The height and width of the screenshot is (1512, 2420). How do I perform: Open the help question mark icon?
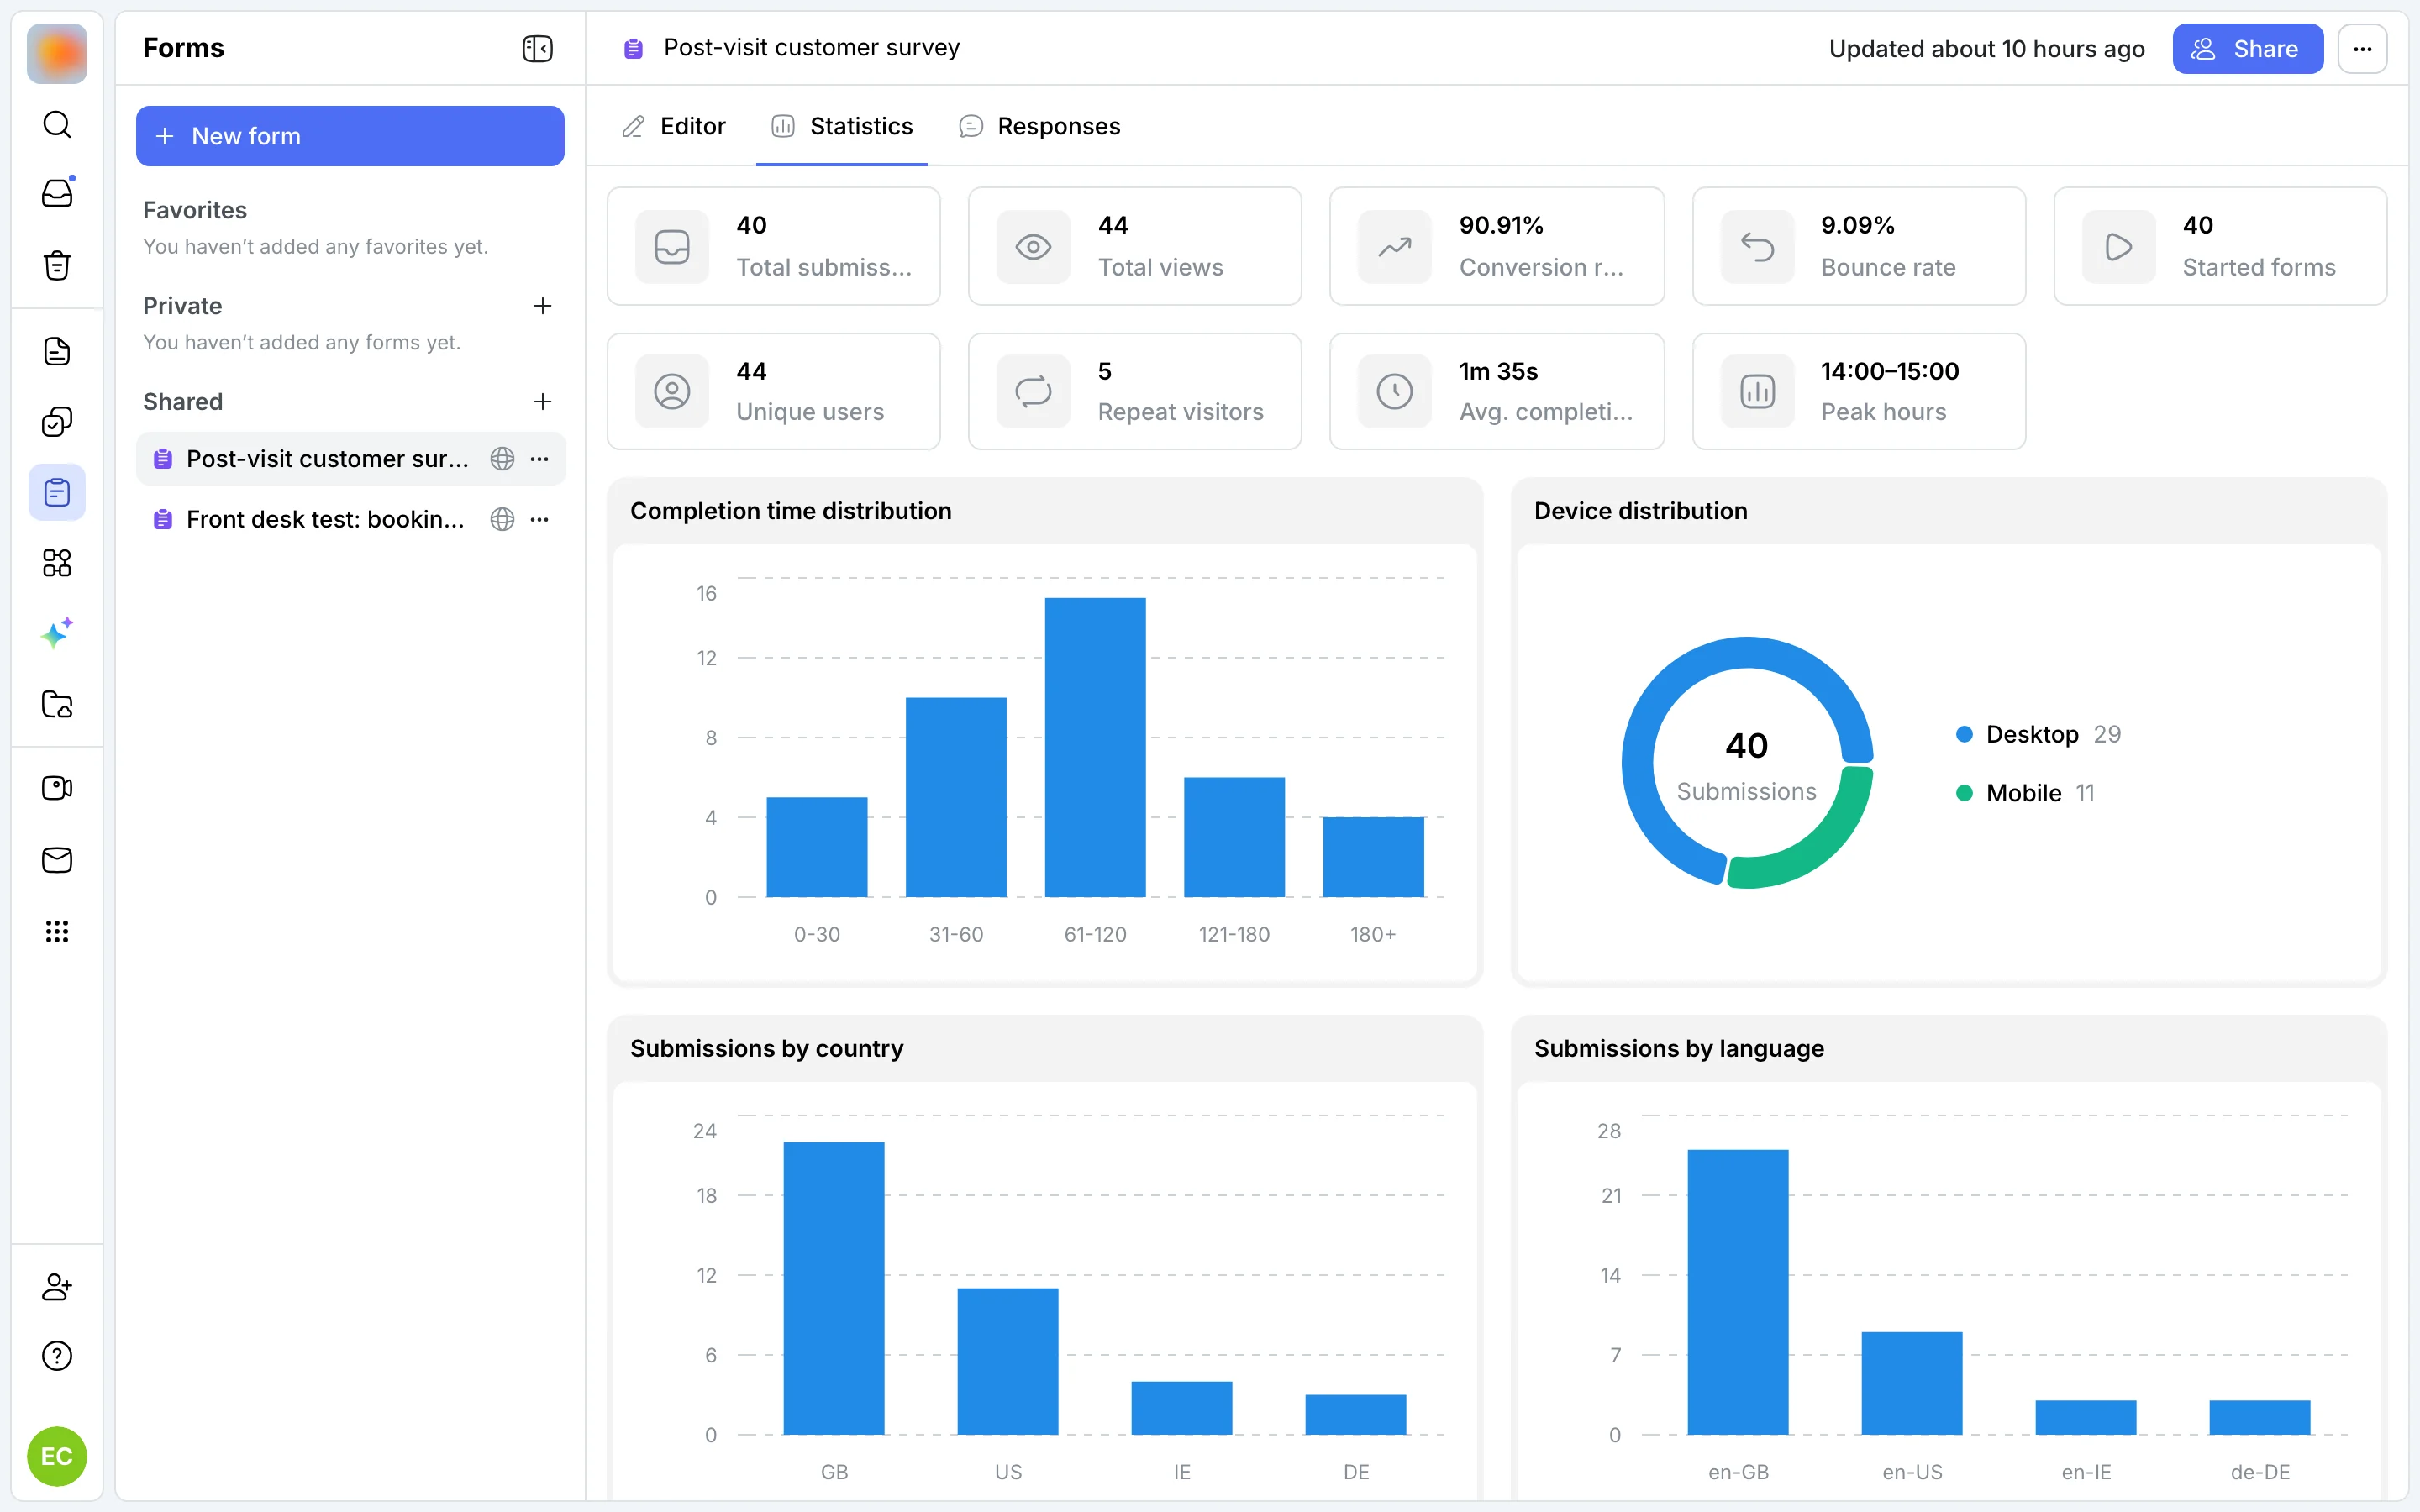pos(57,1356)
